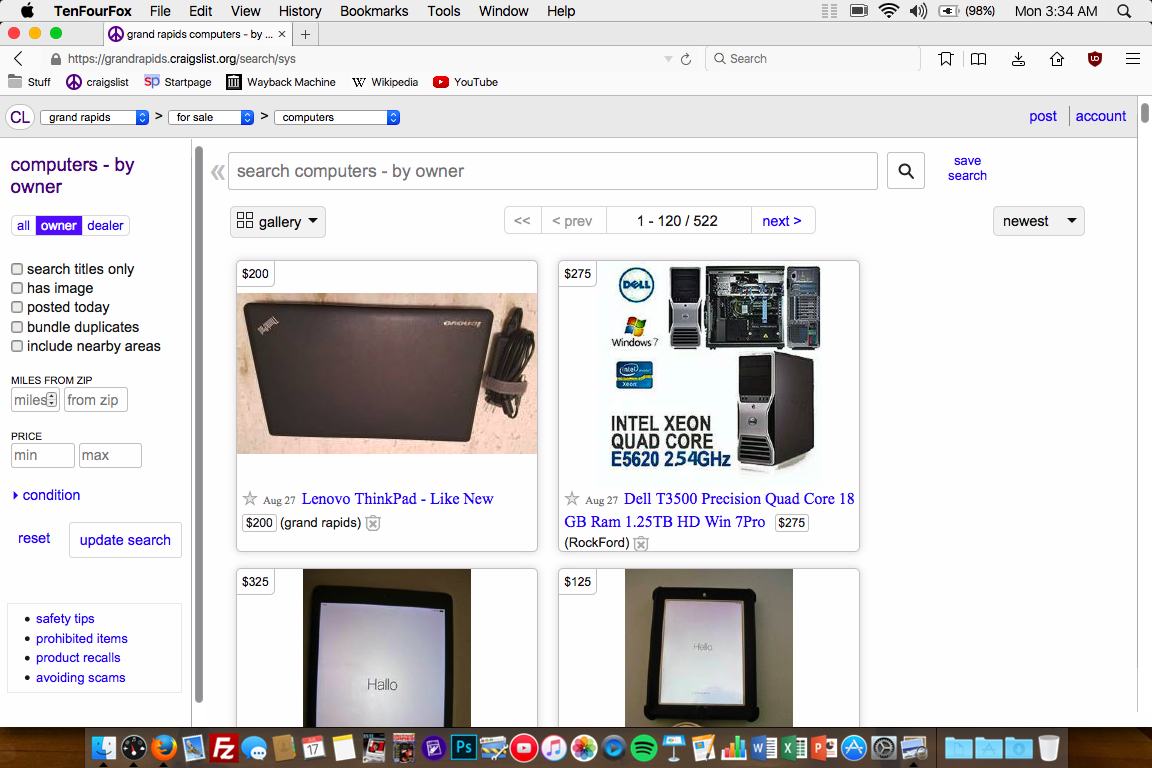Open the gallery view mode dropdown

click(x=278, y=222)
